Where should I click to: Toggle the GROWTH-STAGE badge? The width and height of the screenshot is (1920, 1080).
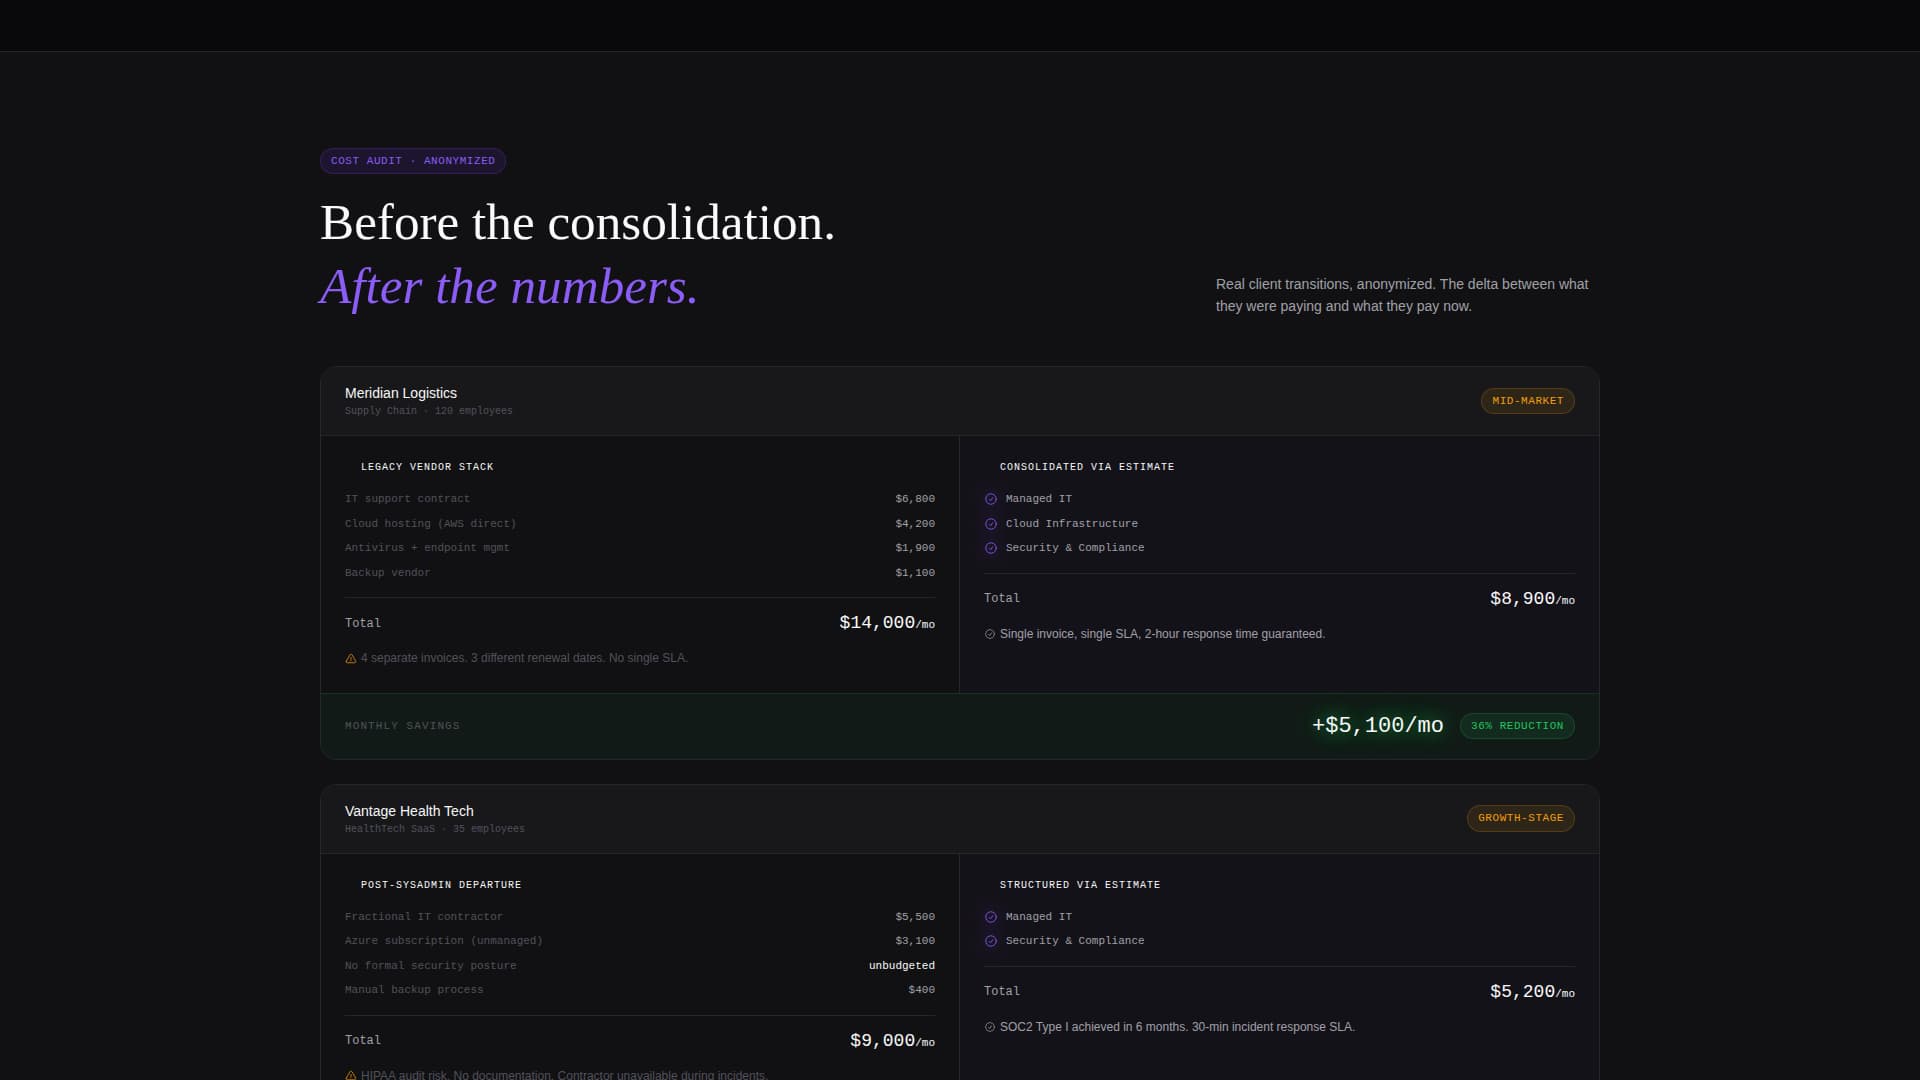(x=1520, y=817)
